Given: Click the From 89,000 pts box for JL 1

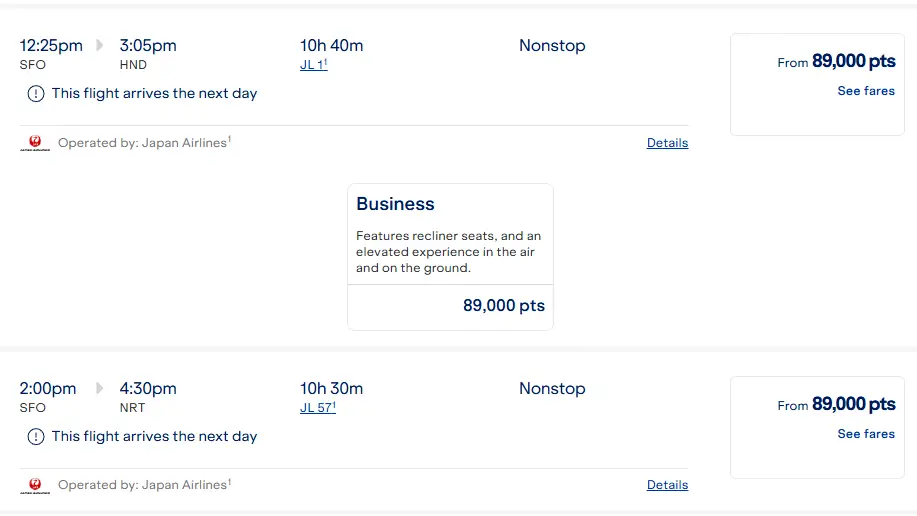Looking at the screenshot, I should click(x=817, y=84).
